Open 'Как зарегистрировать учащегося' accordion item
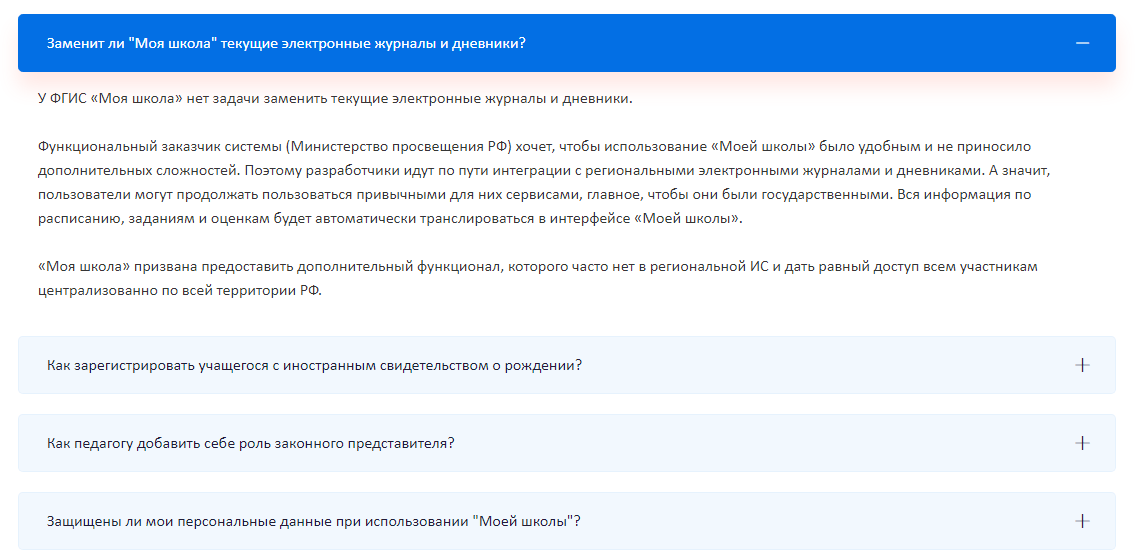1145x554 pixels. (567, 365)
